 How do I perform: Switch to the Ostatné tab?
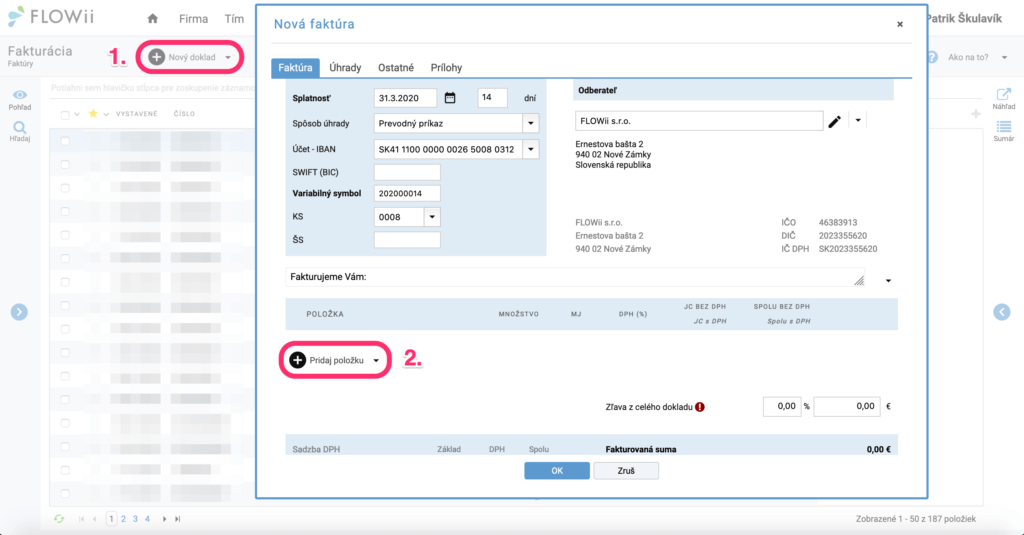pos(396,68)
